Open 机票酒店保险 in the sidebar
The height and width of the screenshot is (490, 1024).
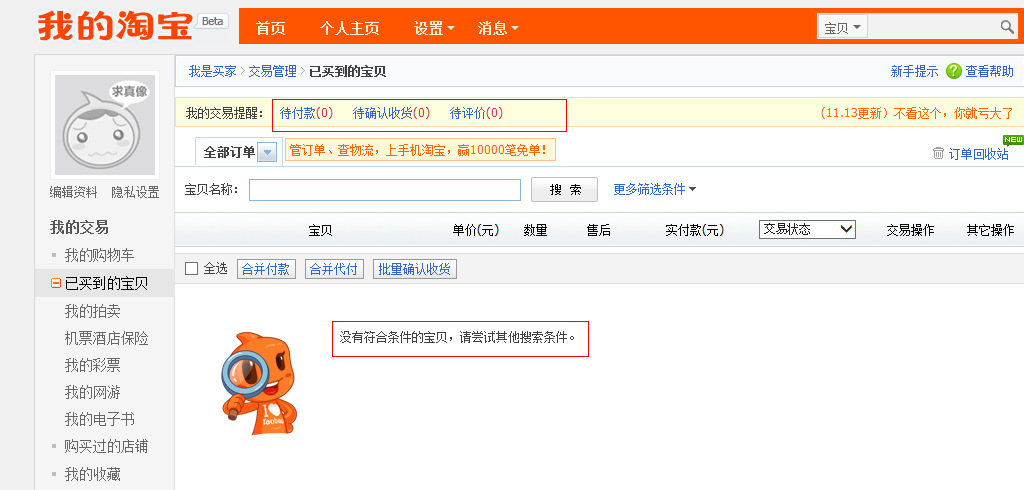[x=106, y=338]
